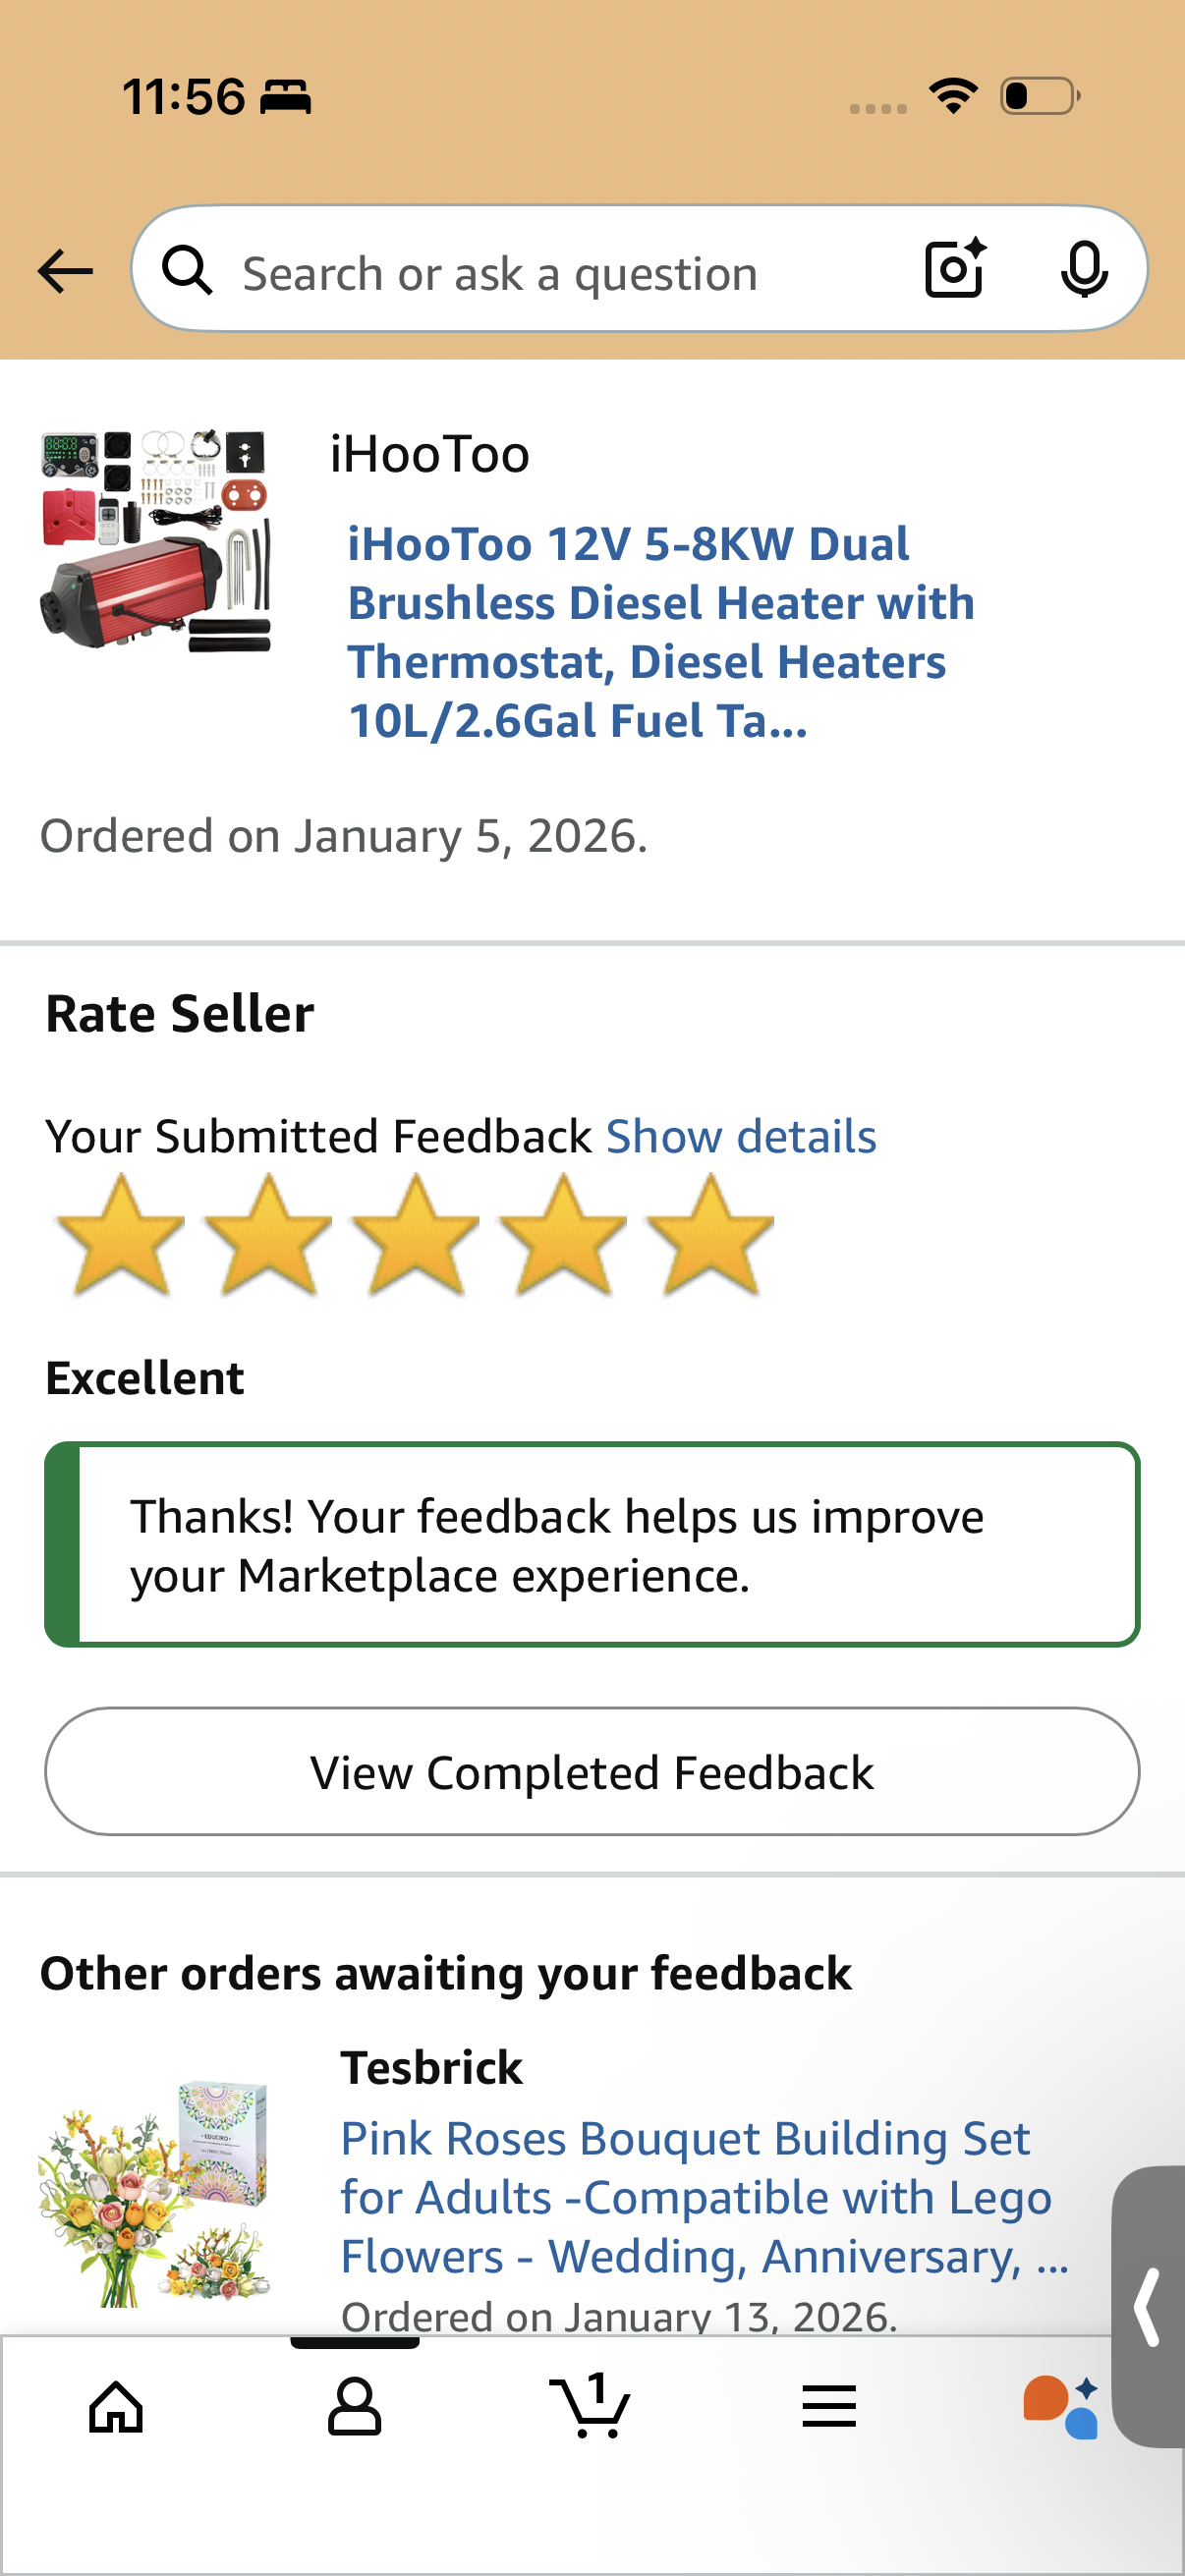Go to the Home tab

click(x=117, y=2406)
